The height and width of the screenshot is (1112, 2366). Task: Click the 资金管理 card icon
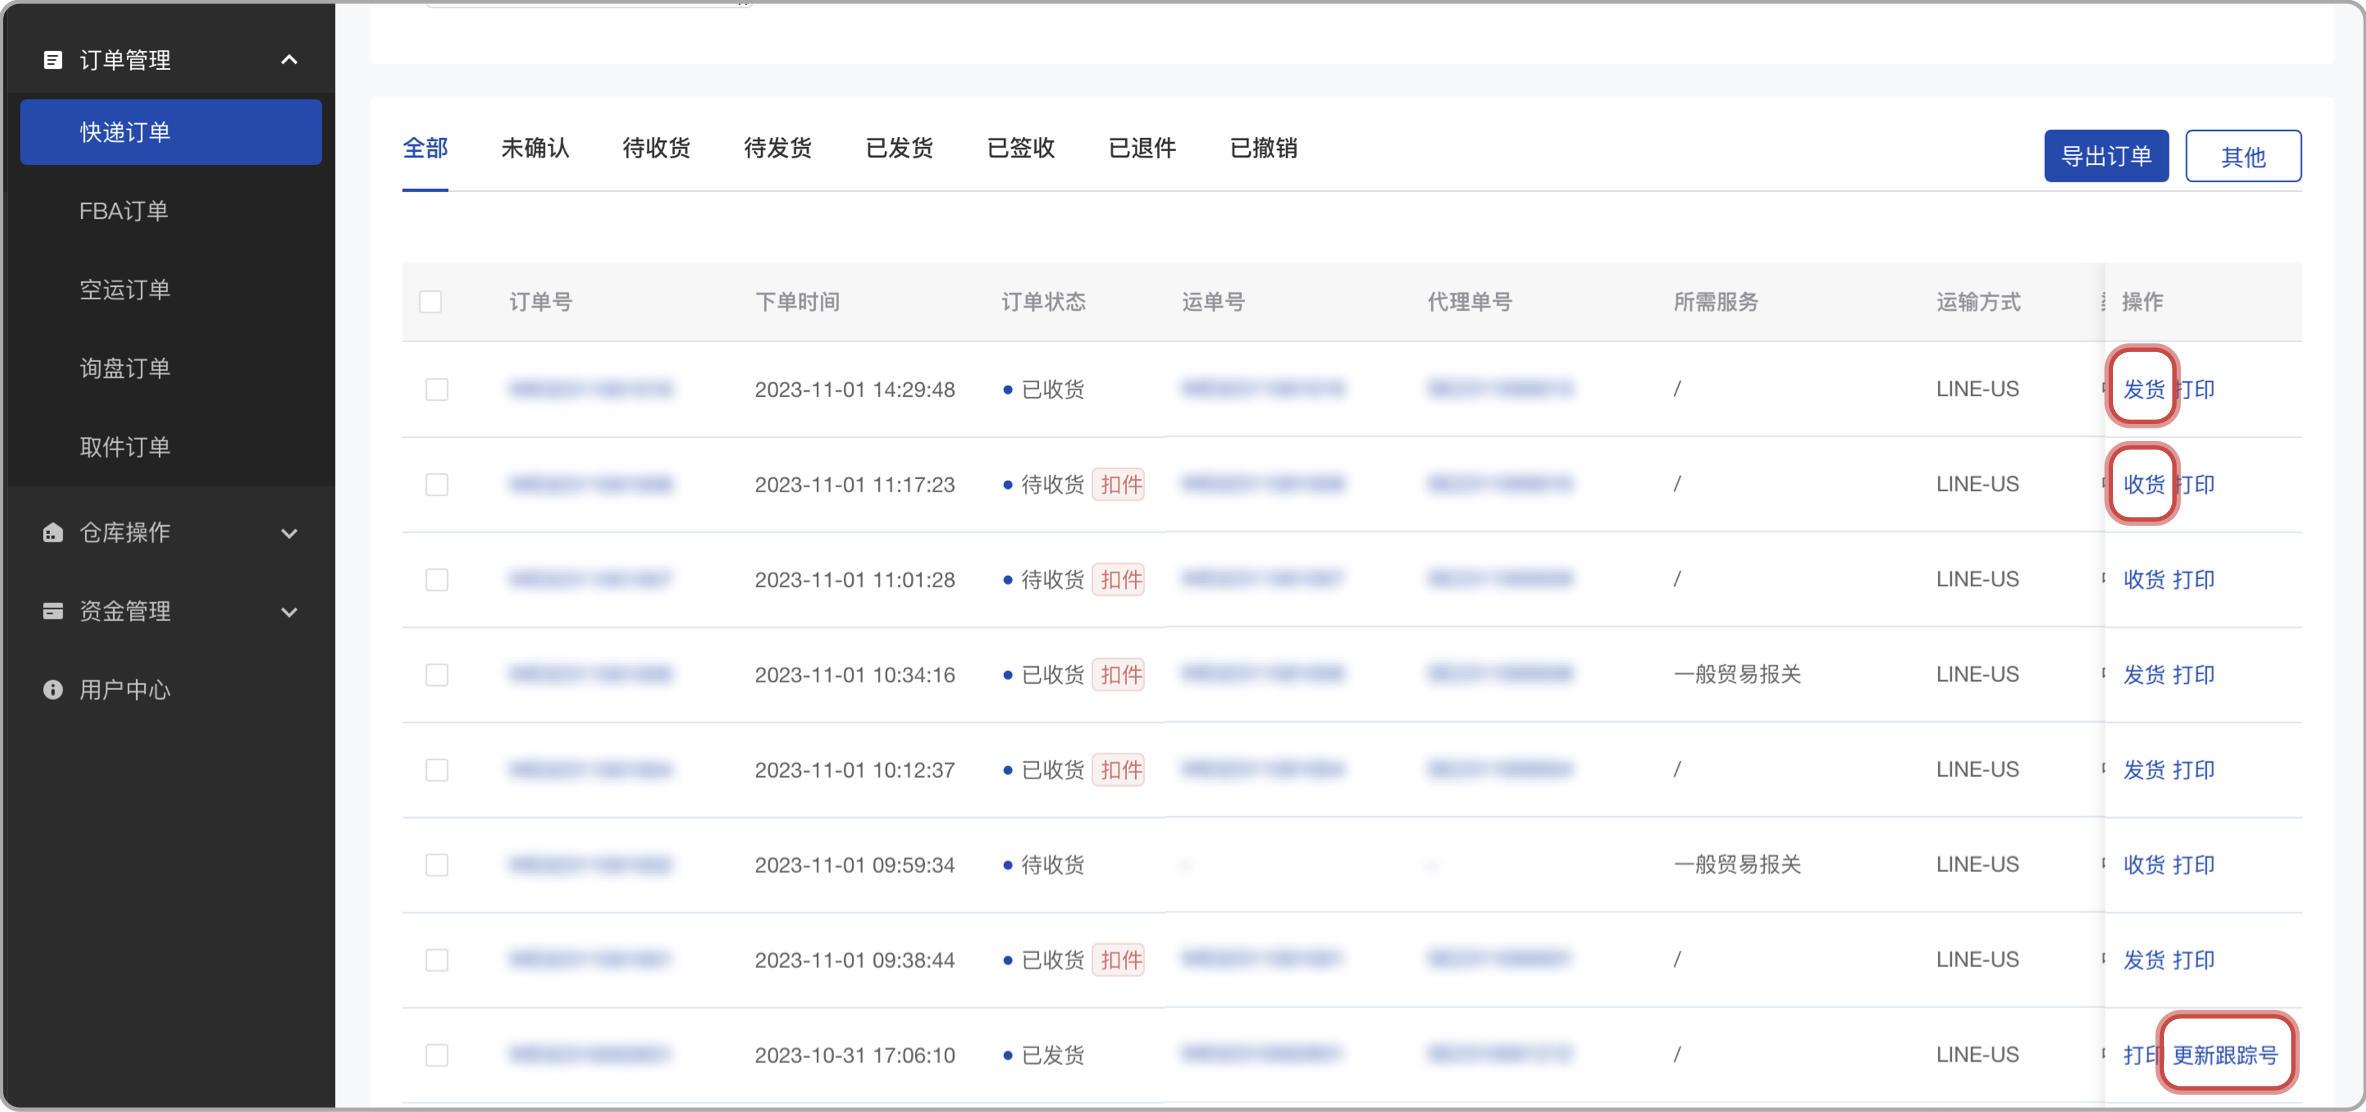click(x=53, y=611)
